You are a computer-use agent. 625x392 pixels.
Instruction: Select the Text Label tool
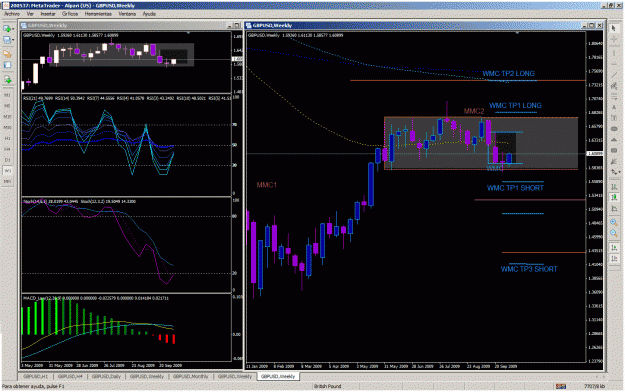pos(614,118)
